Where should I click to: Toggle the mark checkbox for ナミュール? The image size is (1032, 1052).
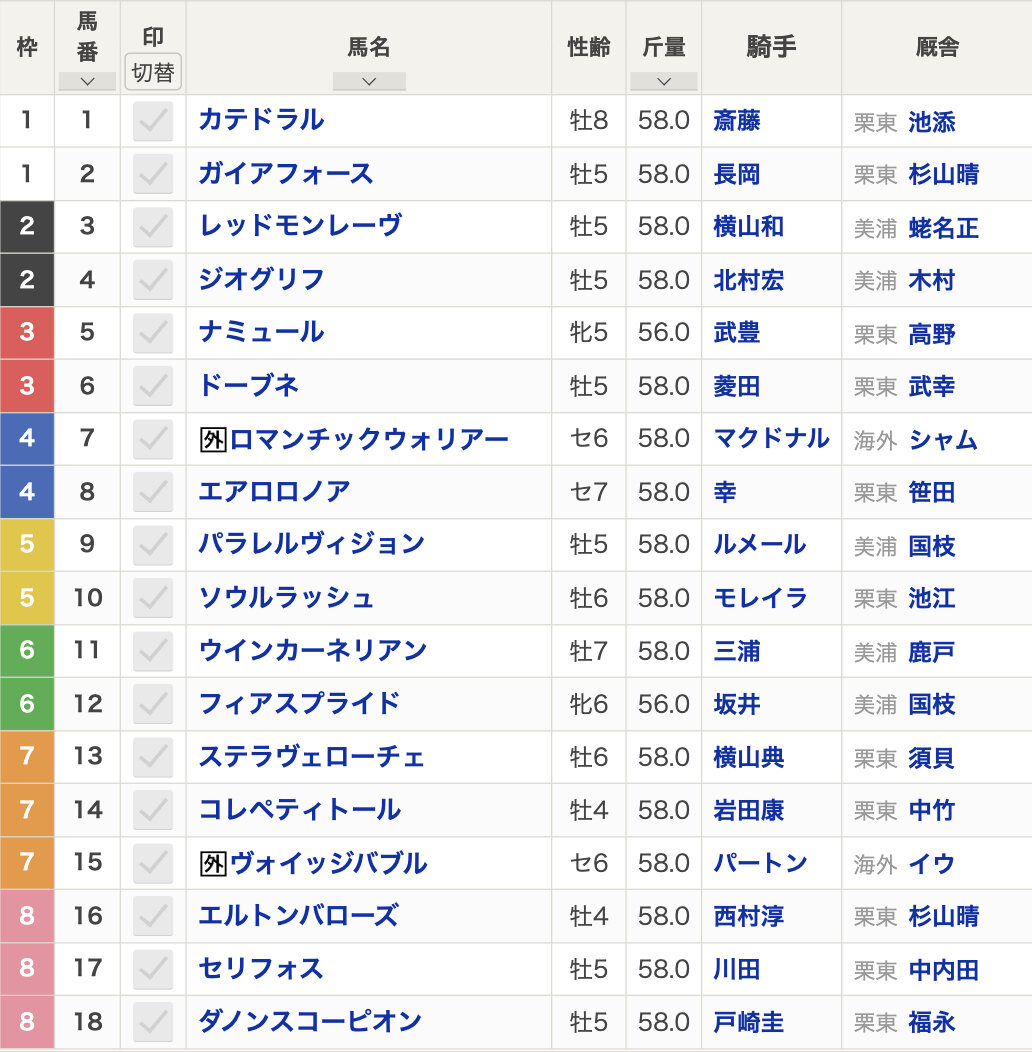pyautogui.click(x=153, y=333)
